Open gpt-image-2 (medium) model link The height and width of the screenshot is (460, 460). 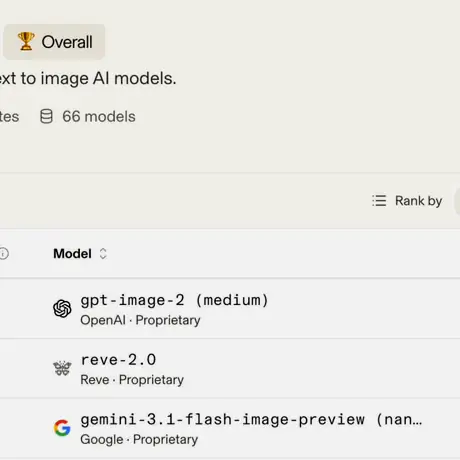coord(174,300)
